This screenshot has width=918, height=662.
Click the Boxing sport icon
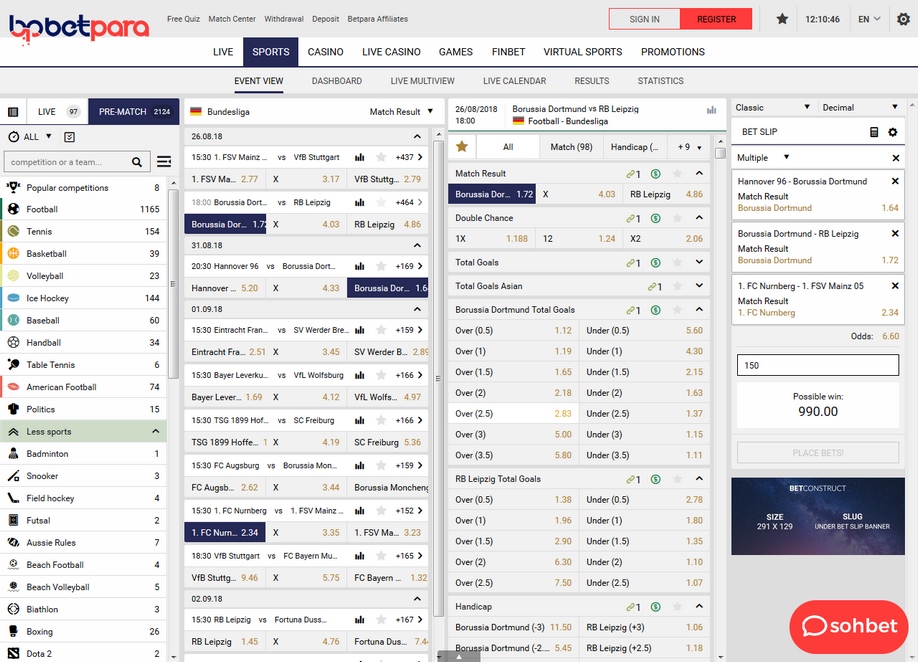coord(13,632)
